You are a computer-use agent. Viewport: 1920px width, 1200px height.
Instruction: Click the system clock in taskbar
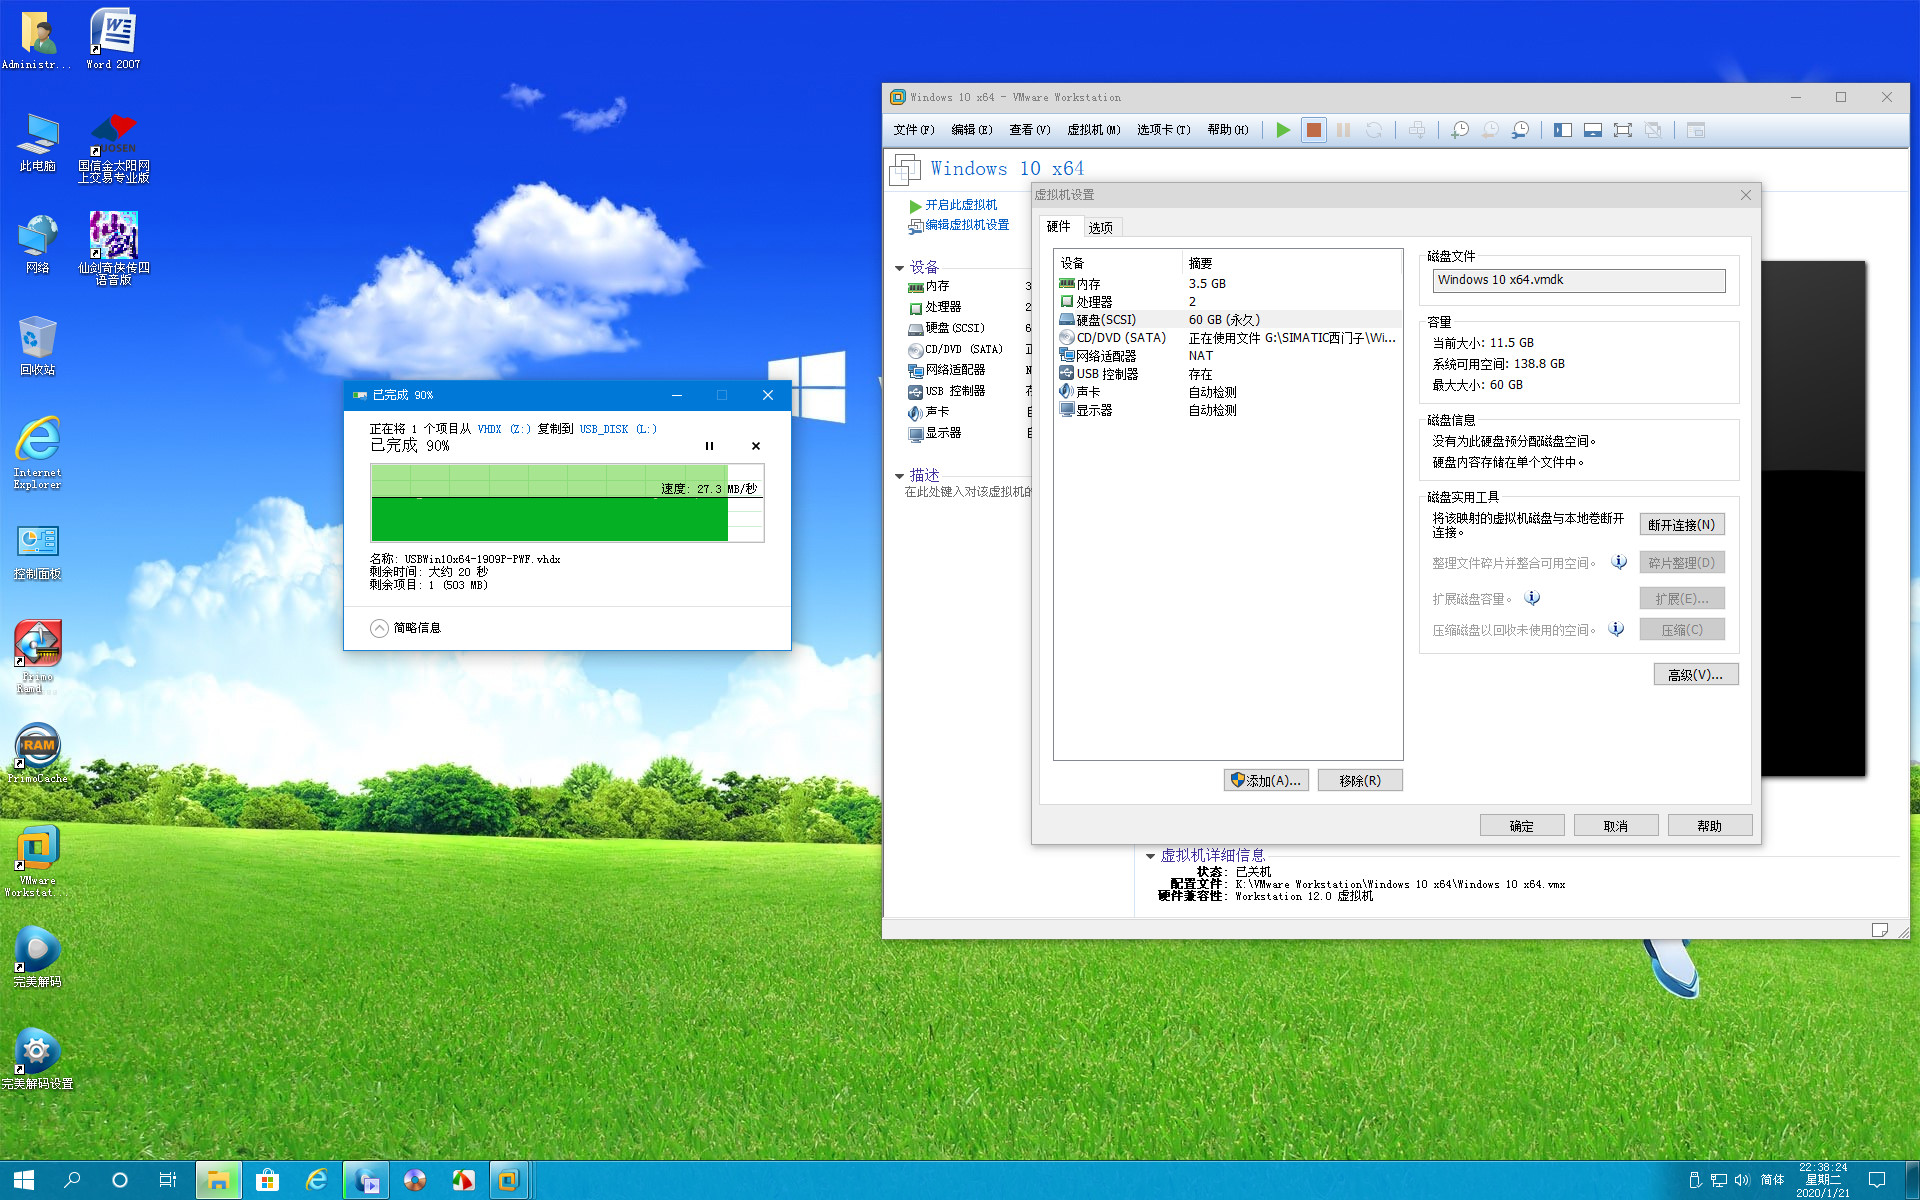pyautogui.click(x=1823, y=1180)
